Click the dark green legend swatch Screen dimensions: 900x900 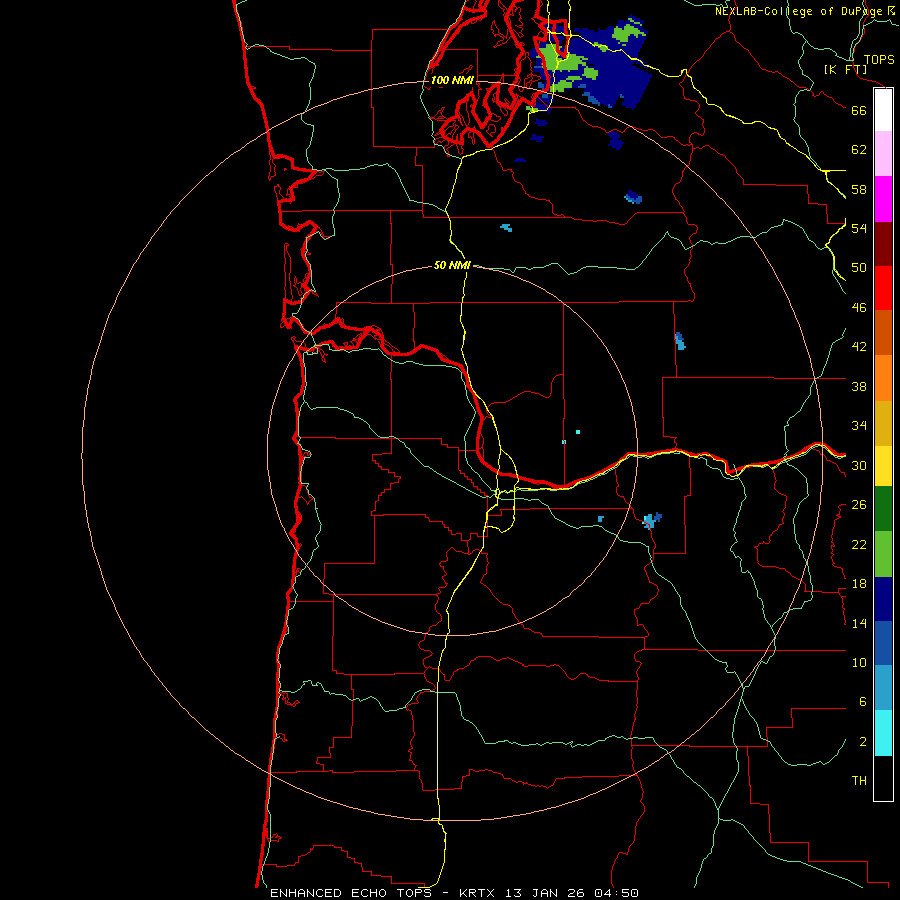point(883,509)
